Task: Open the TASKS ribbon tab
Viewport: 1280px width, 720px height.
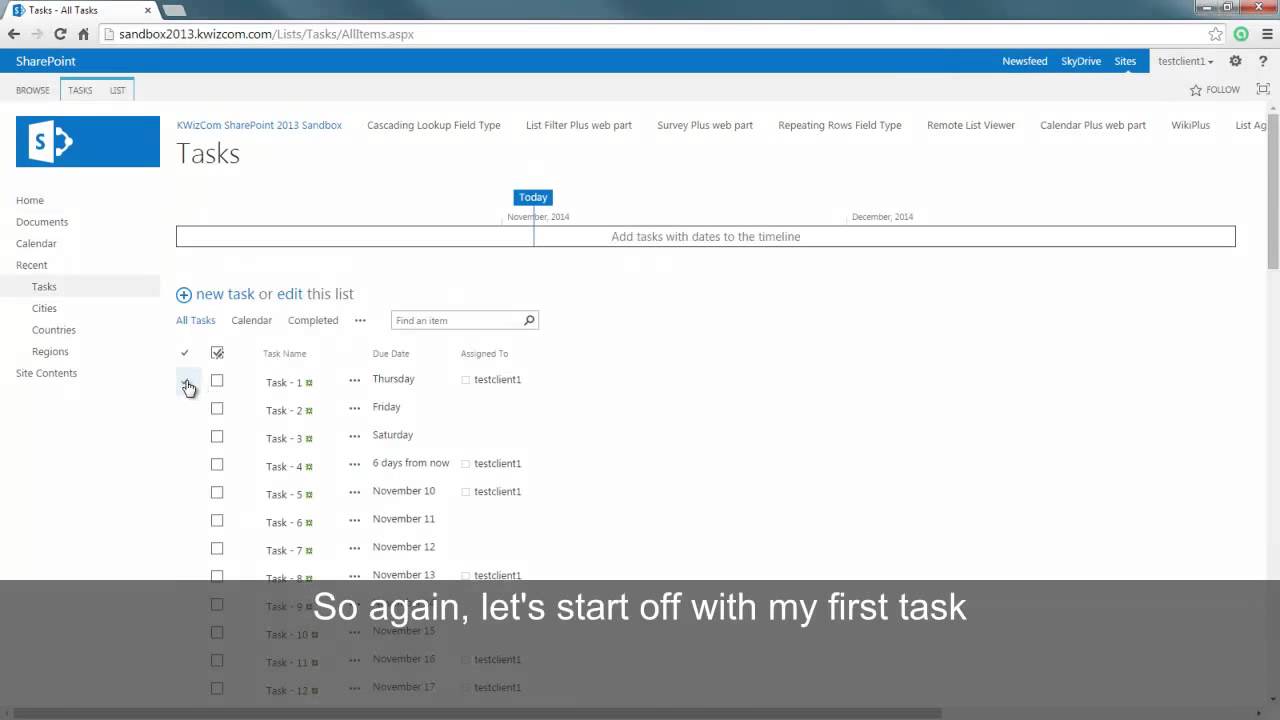Action: click(80, 90)
